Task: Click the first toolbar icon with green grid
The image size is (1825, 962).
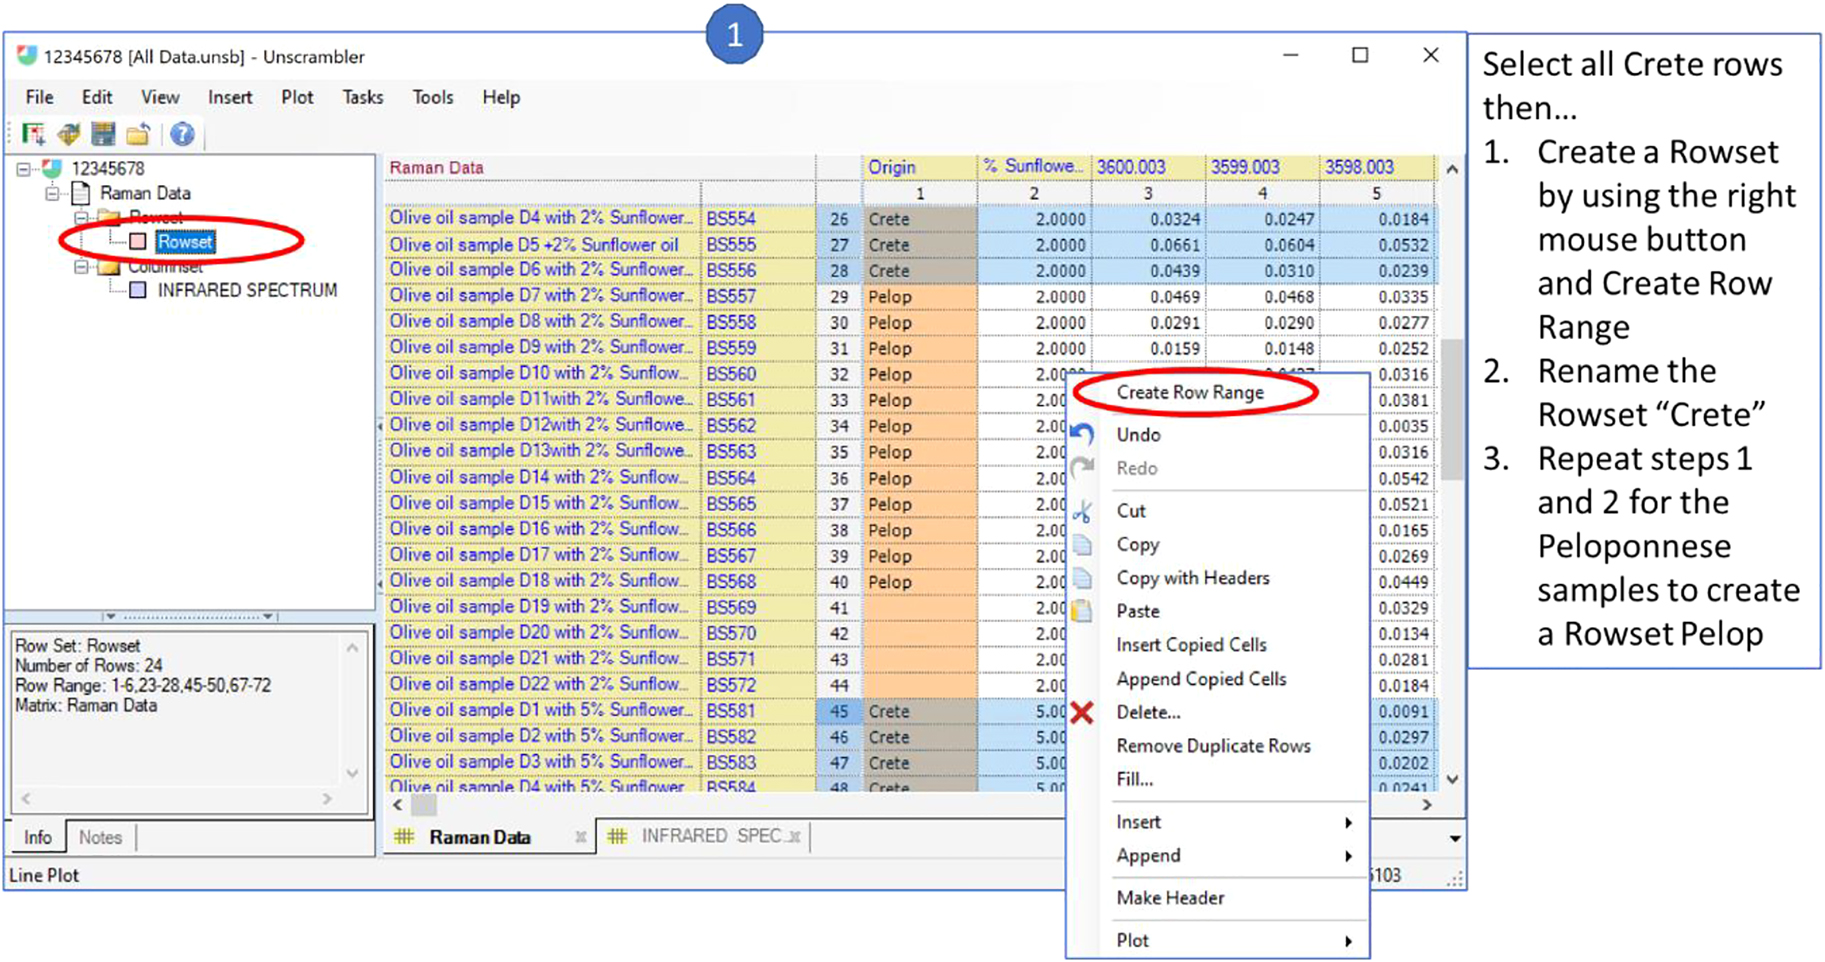Action: click(x=33, y=134)
